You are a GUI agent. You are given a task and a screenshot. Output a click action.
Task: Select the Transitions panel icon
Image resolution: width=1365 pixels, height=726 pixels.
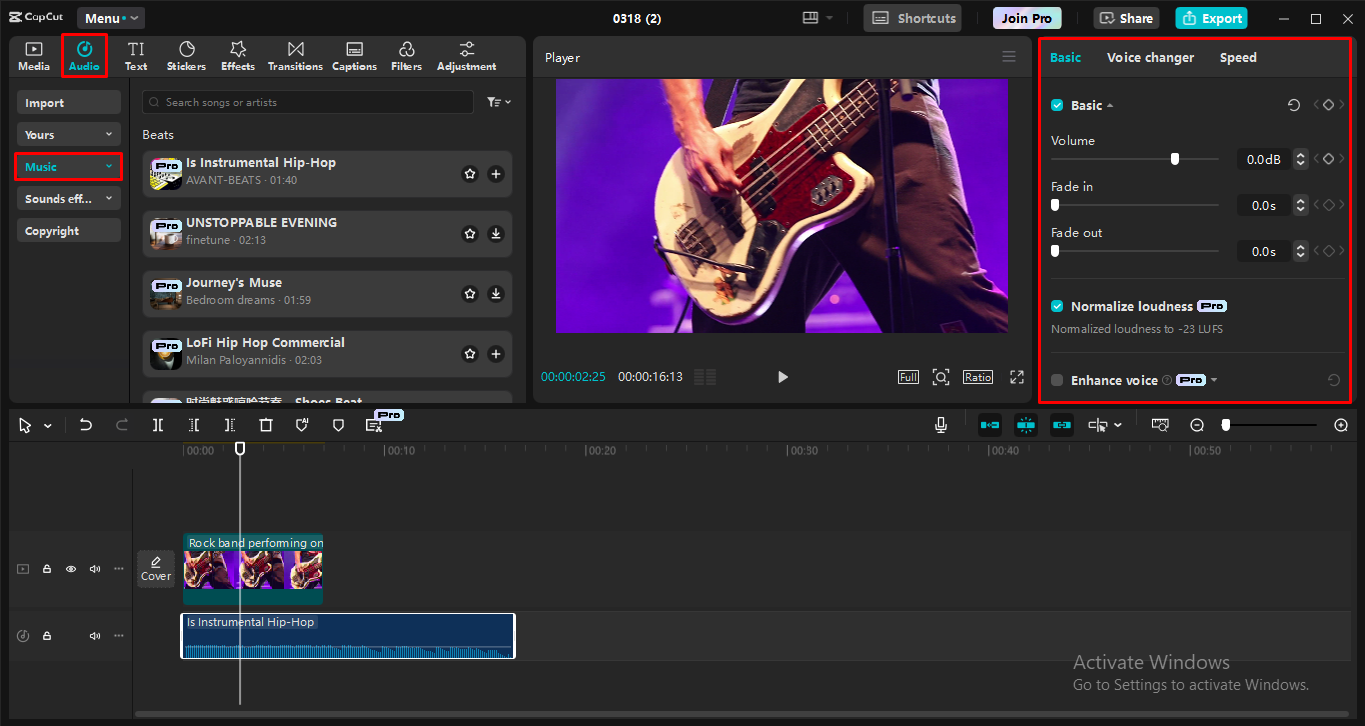(294, 55)
